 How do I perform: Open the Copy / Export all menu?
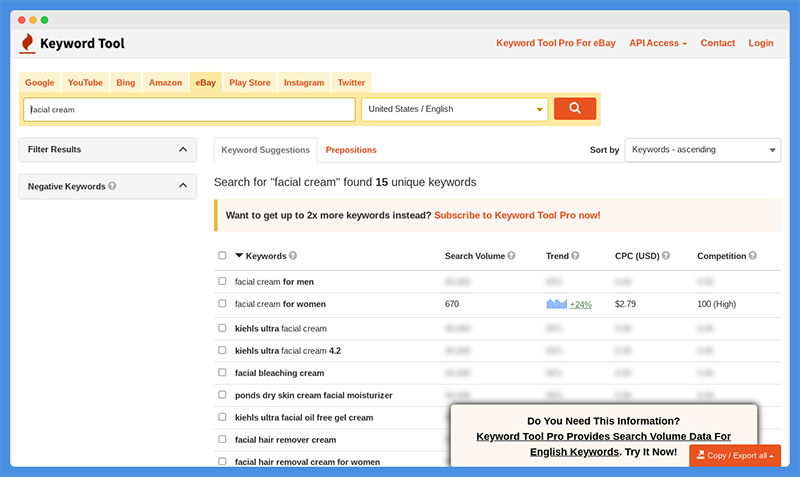pos(735,455)
